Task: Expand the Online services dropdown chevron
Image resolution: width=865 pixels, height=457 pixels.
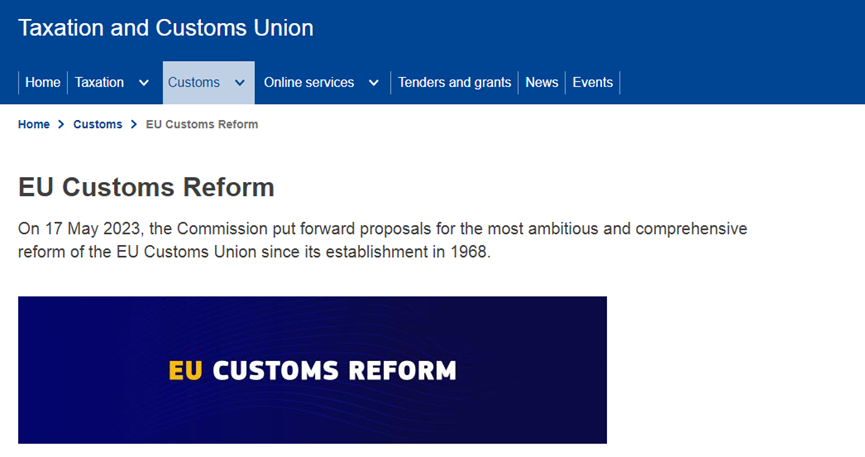Action: point(374,82)
